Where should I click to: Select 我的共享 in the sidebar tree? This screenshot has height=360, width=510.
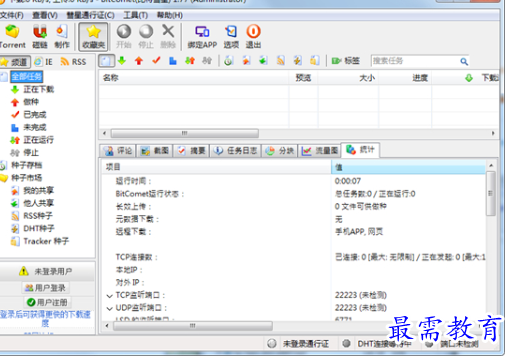pyautogui.click(x=38, y=191)
